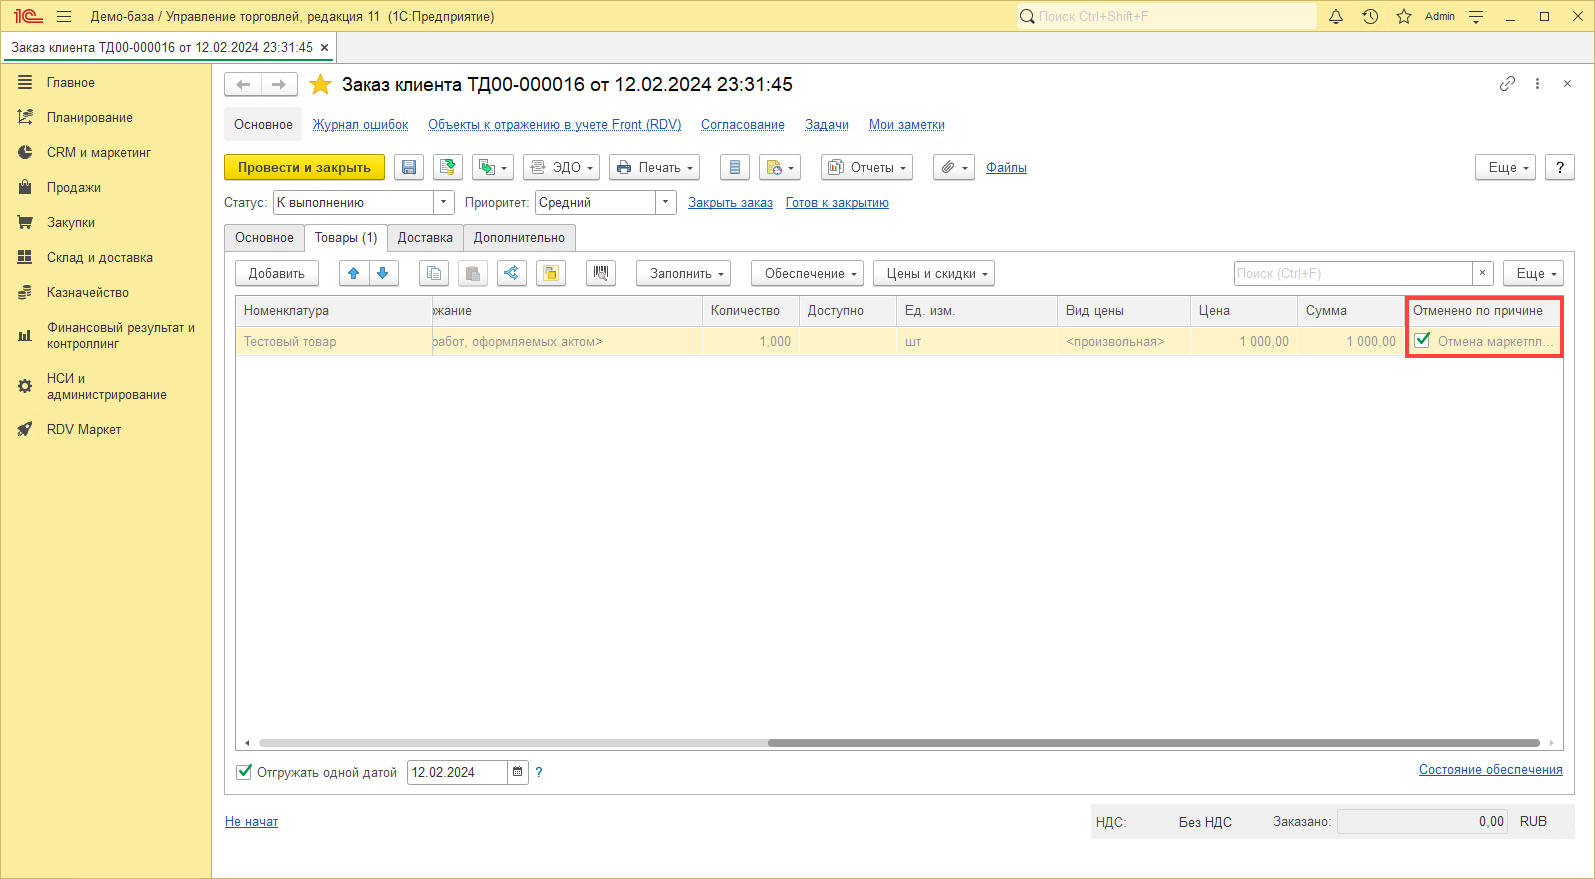Open notifications bell
Image resolution: width=1595 pixels, height=879 pixels.
(1336, 17)
